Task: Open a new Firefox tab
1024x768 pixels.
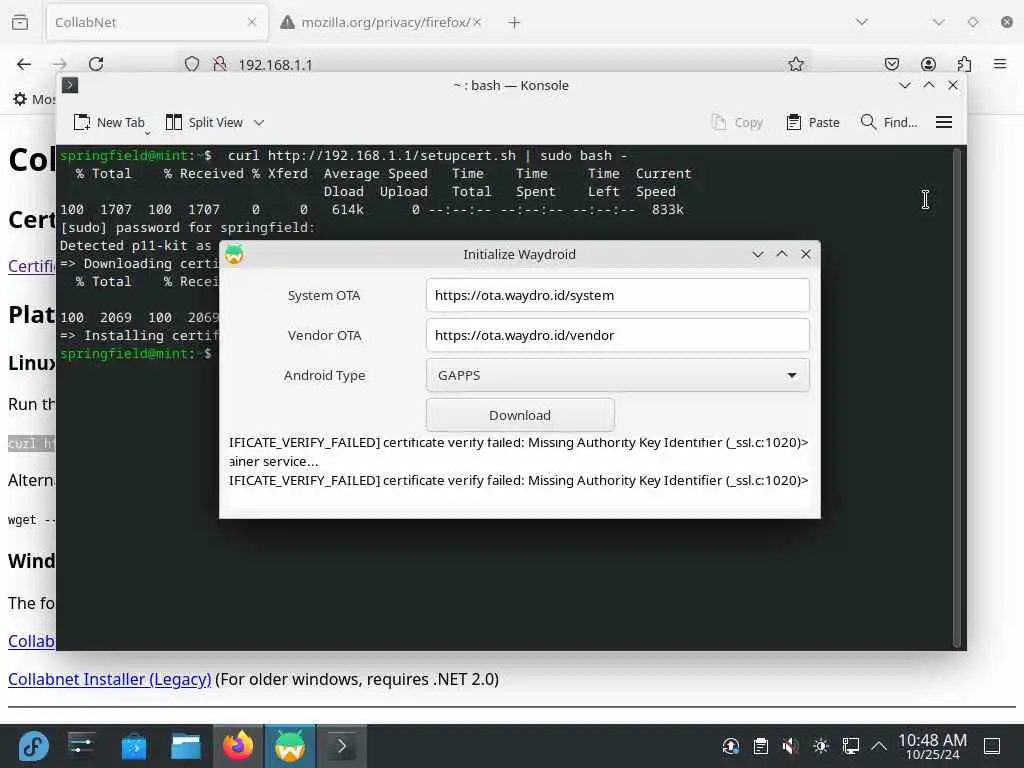Action: [514, 23]
